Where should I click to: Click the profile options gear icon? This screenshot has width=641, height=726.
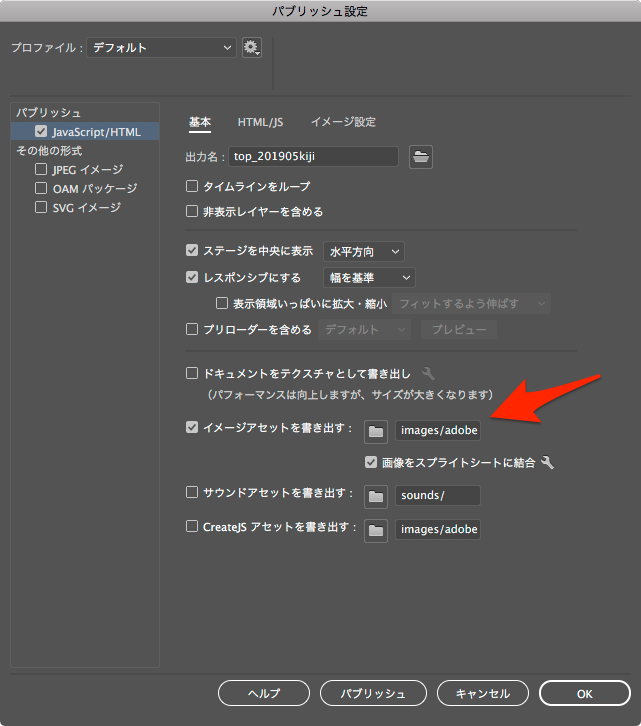tap(251, 48)
